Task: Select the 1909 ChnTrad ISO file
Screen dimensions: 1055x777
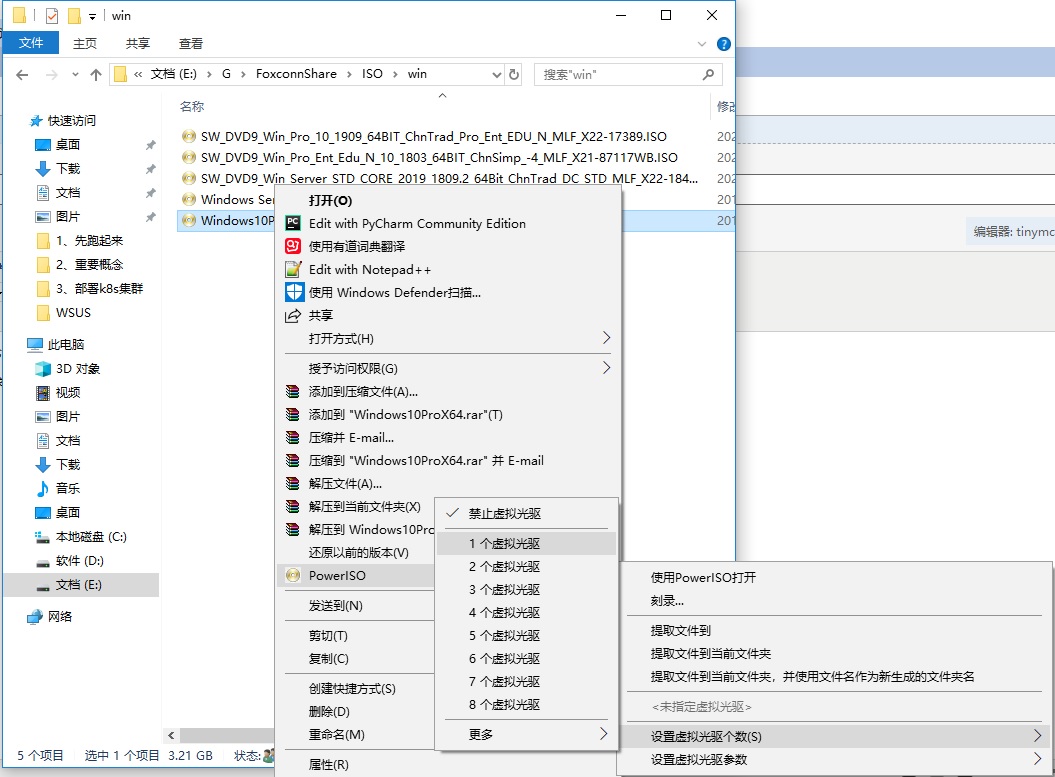Action: tap(433, 137)
